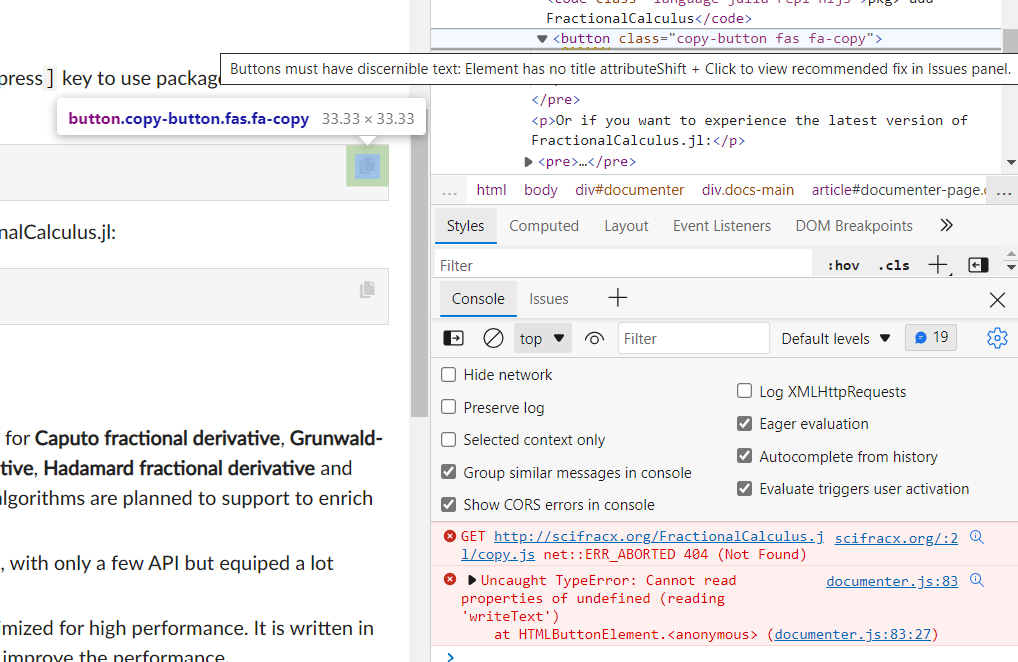
Task: Create a live expression with the eye icon
Action: point(594,338)
